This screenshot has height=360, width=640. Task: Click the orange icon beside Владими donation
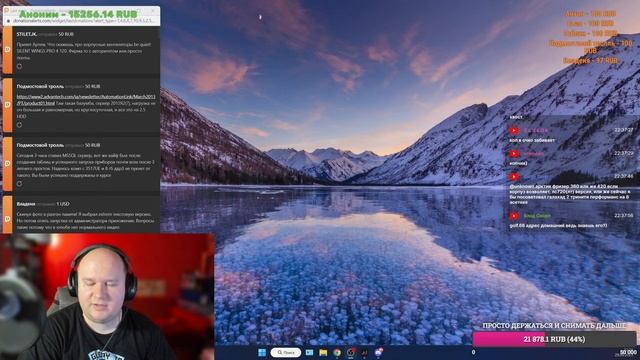pos(7,219)
